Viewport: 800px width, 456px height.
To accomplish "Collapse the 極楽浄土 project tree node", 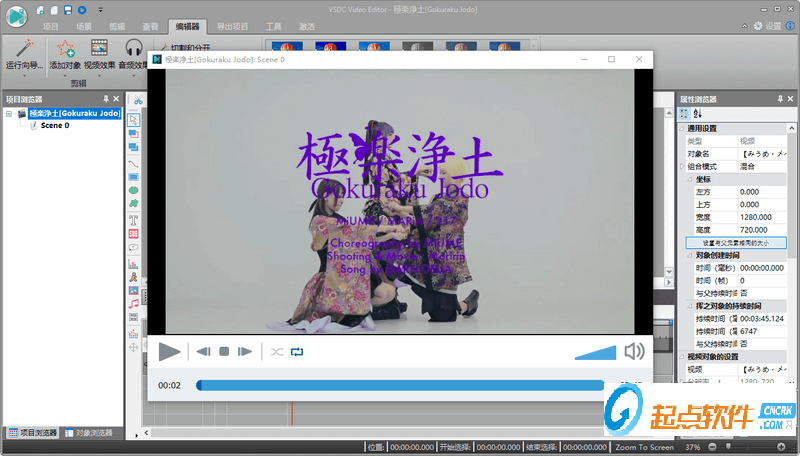I will [x=9, y=113].
